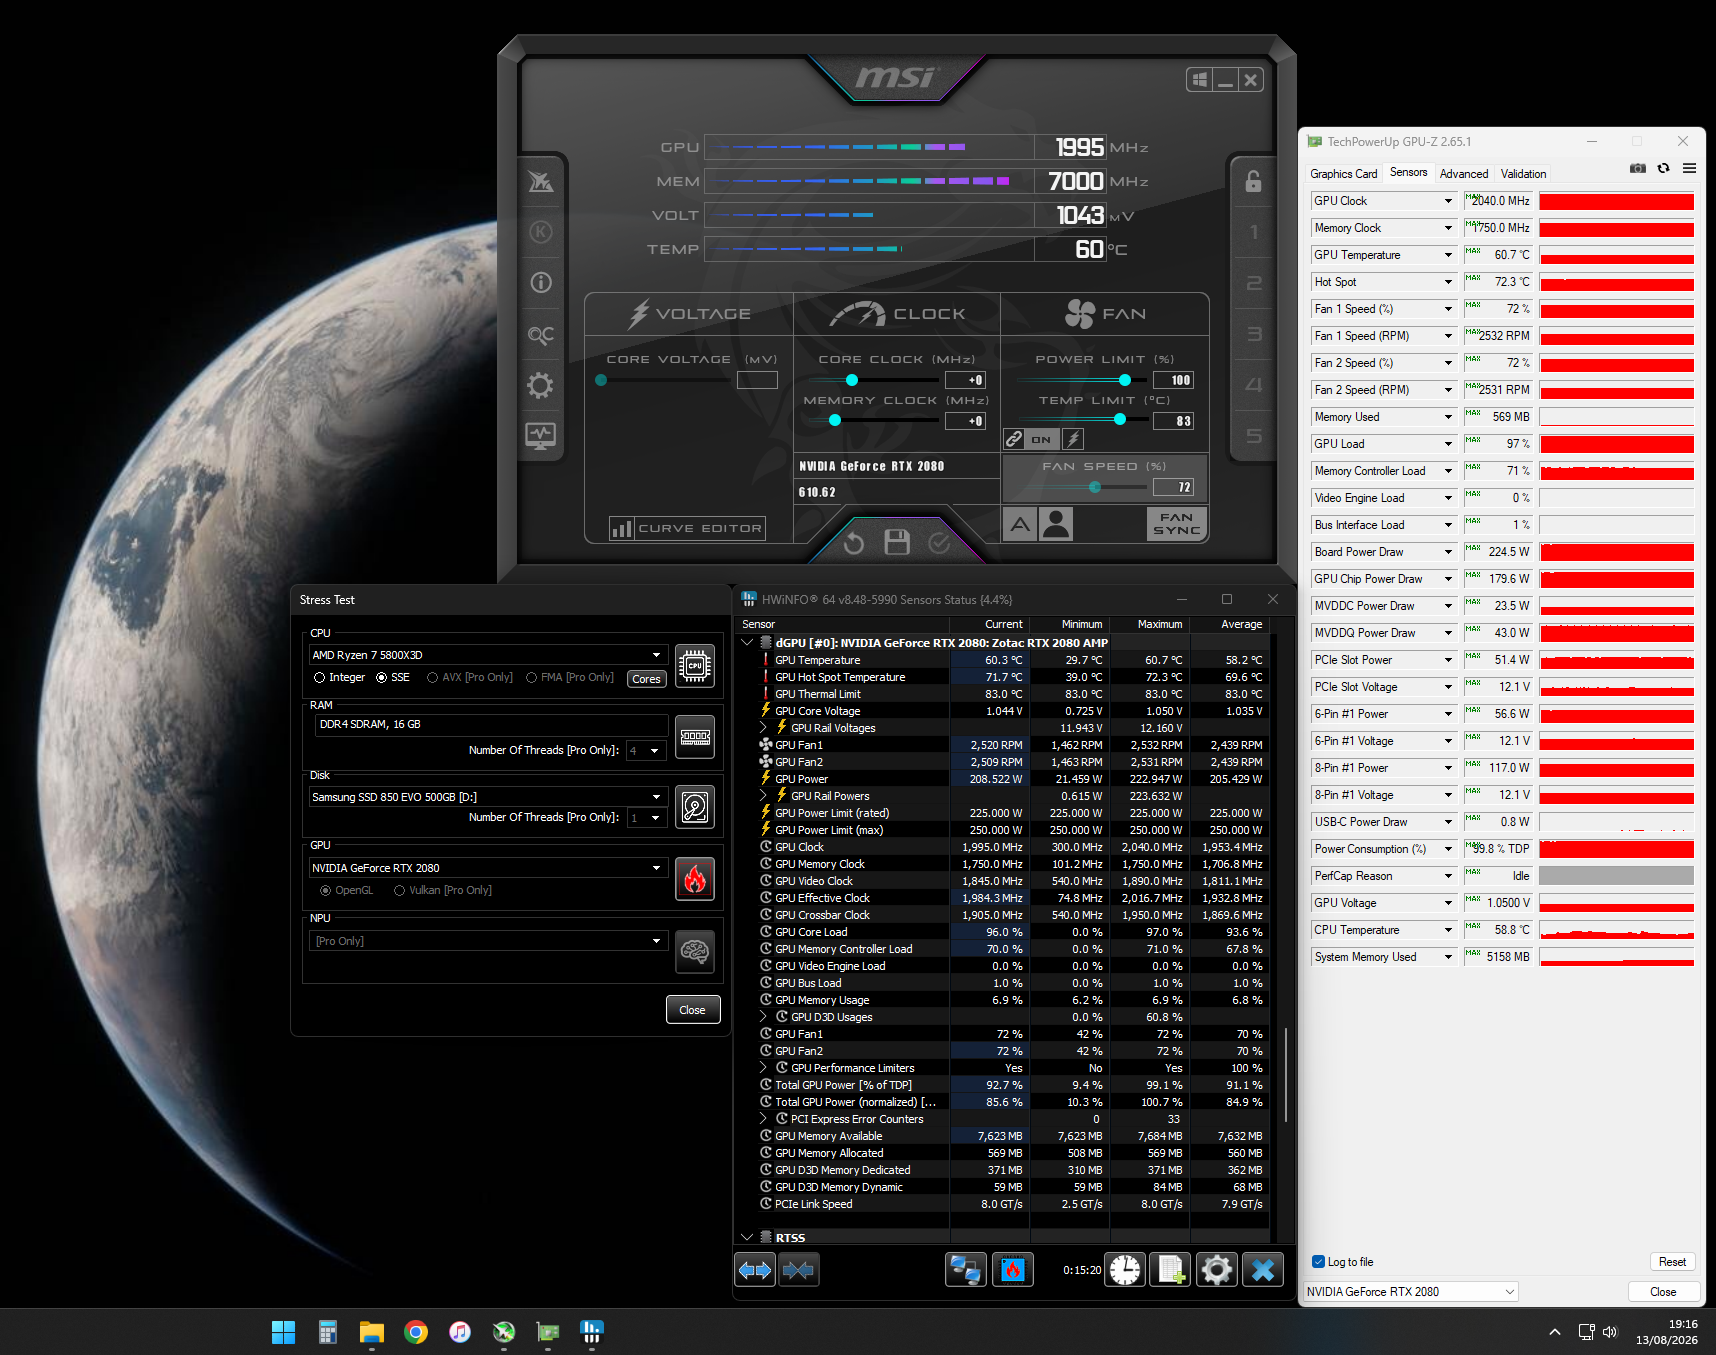Start the GPU stress test flame button
The height and width of the screenshot is (1355, 1716).
point(695,879)
